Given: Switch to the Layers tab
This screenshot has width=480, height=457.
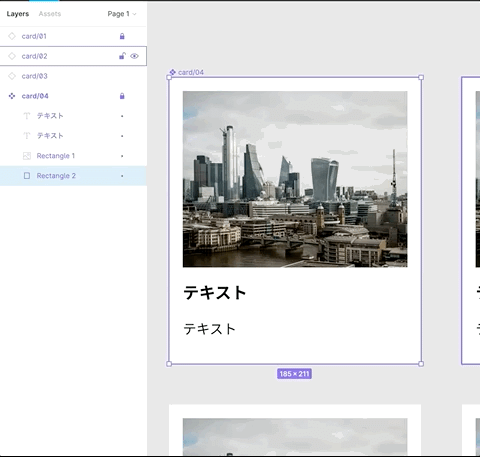Looking at the screenshot, I should (x=18, y=14).
